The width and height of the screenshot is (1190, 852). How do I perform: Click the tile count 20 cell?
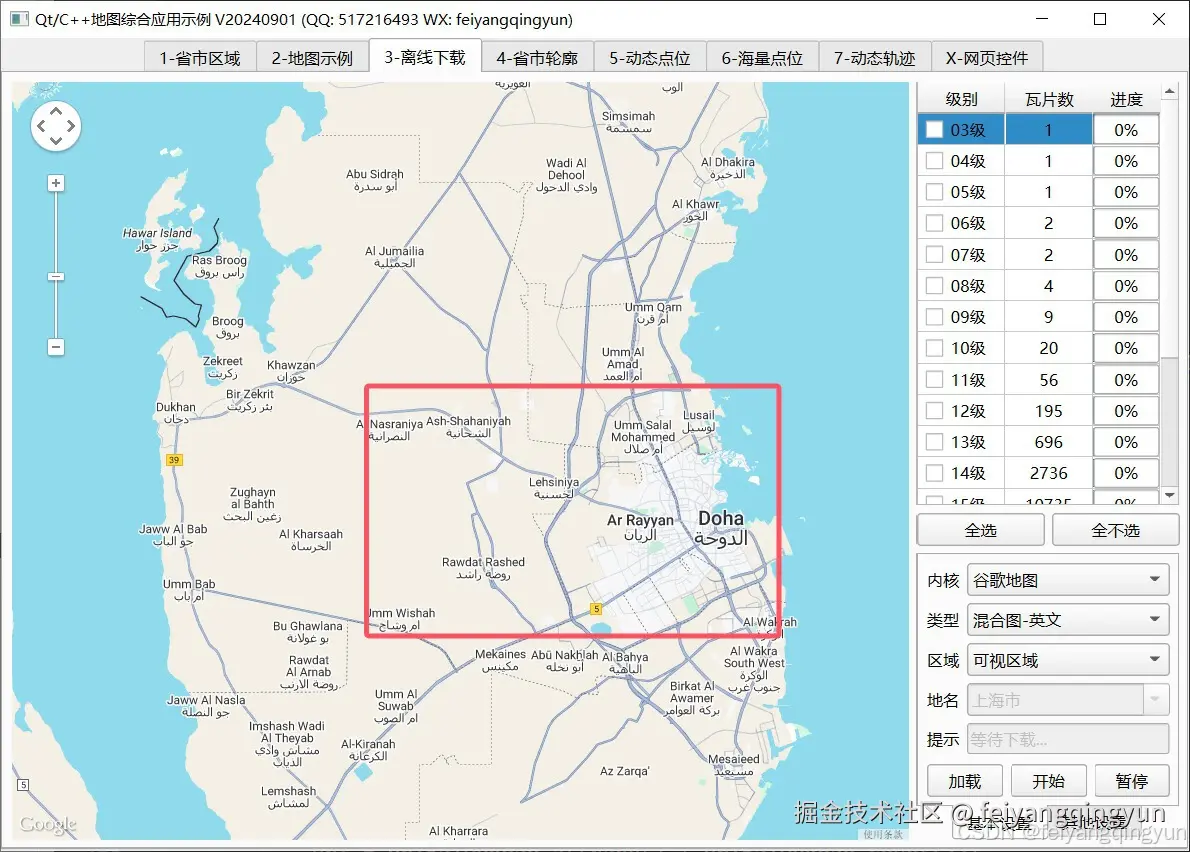[1049, 348]
